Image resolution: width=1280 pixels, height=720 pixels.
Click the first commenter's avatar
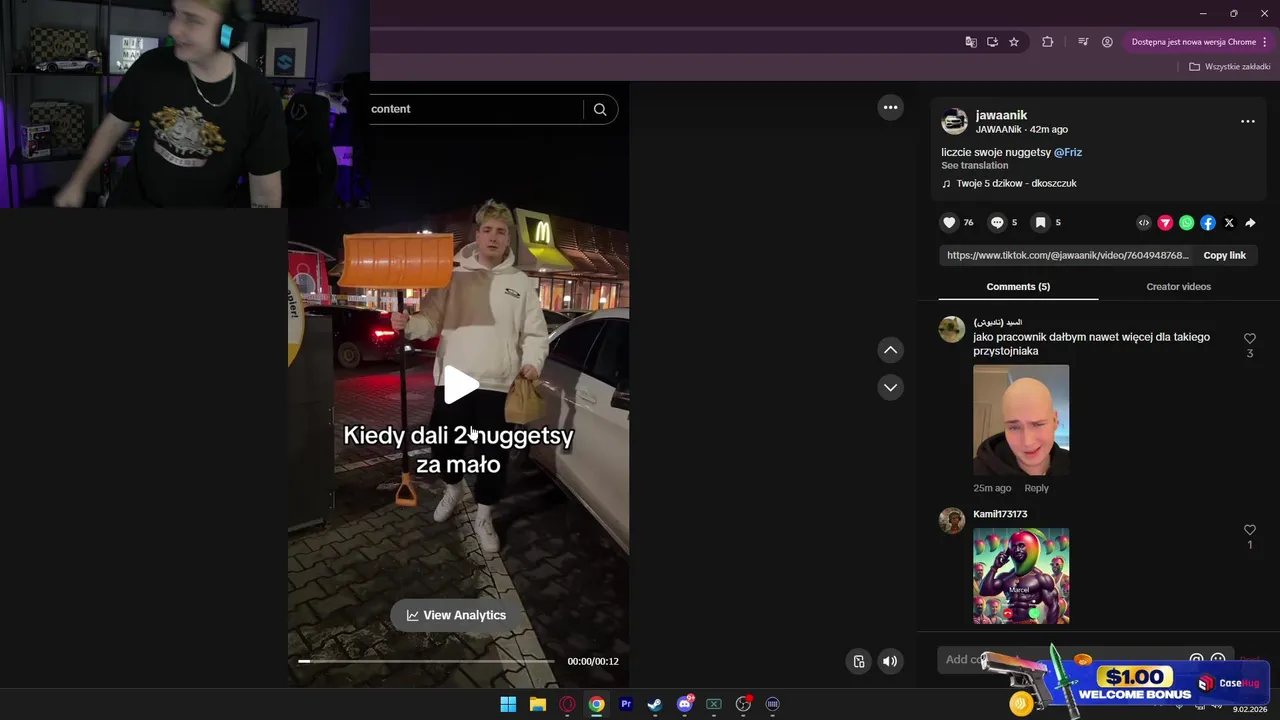(952, 330)
